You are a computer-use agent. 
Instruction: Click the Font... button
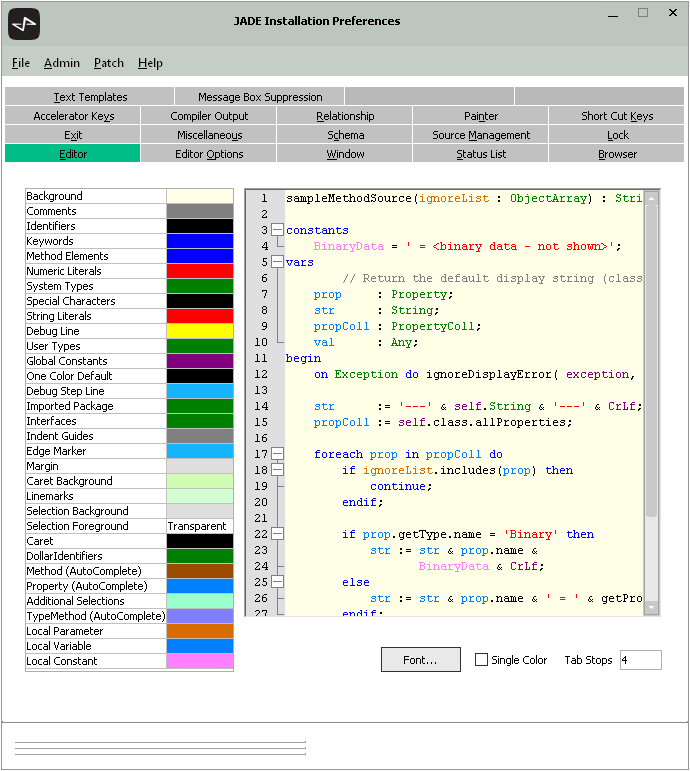[x=420, y=660]
